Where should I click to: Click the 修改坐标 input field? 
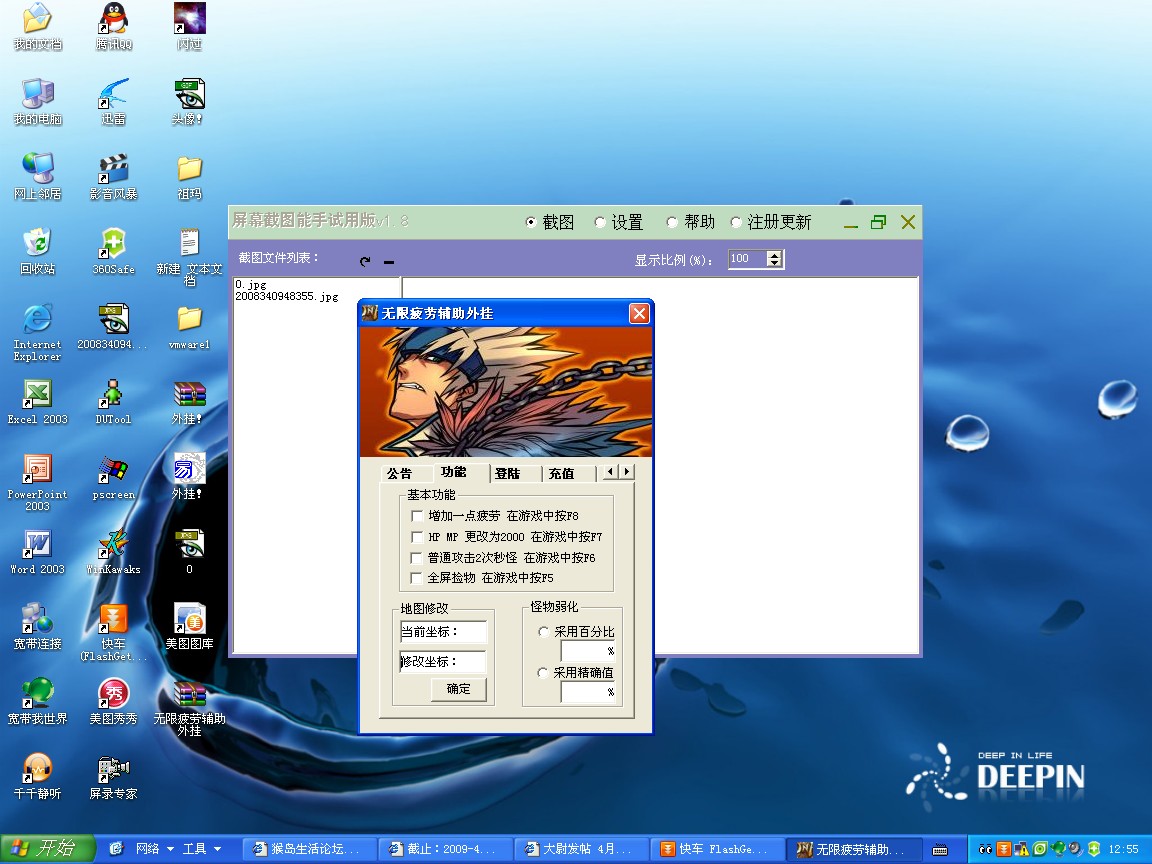442,662
